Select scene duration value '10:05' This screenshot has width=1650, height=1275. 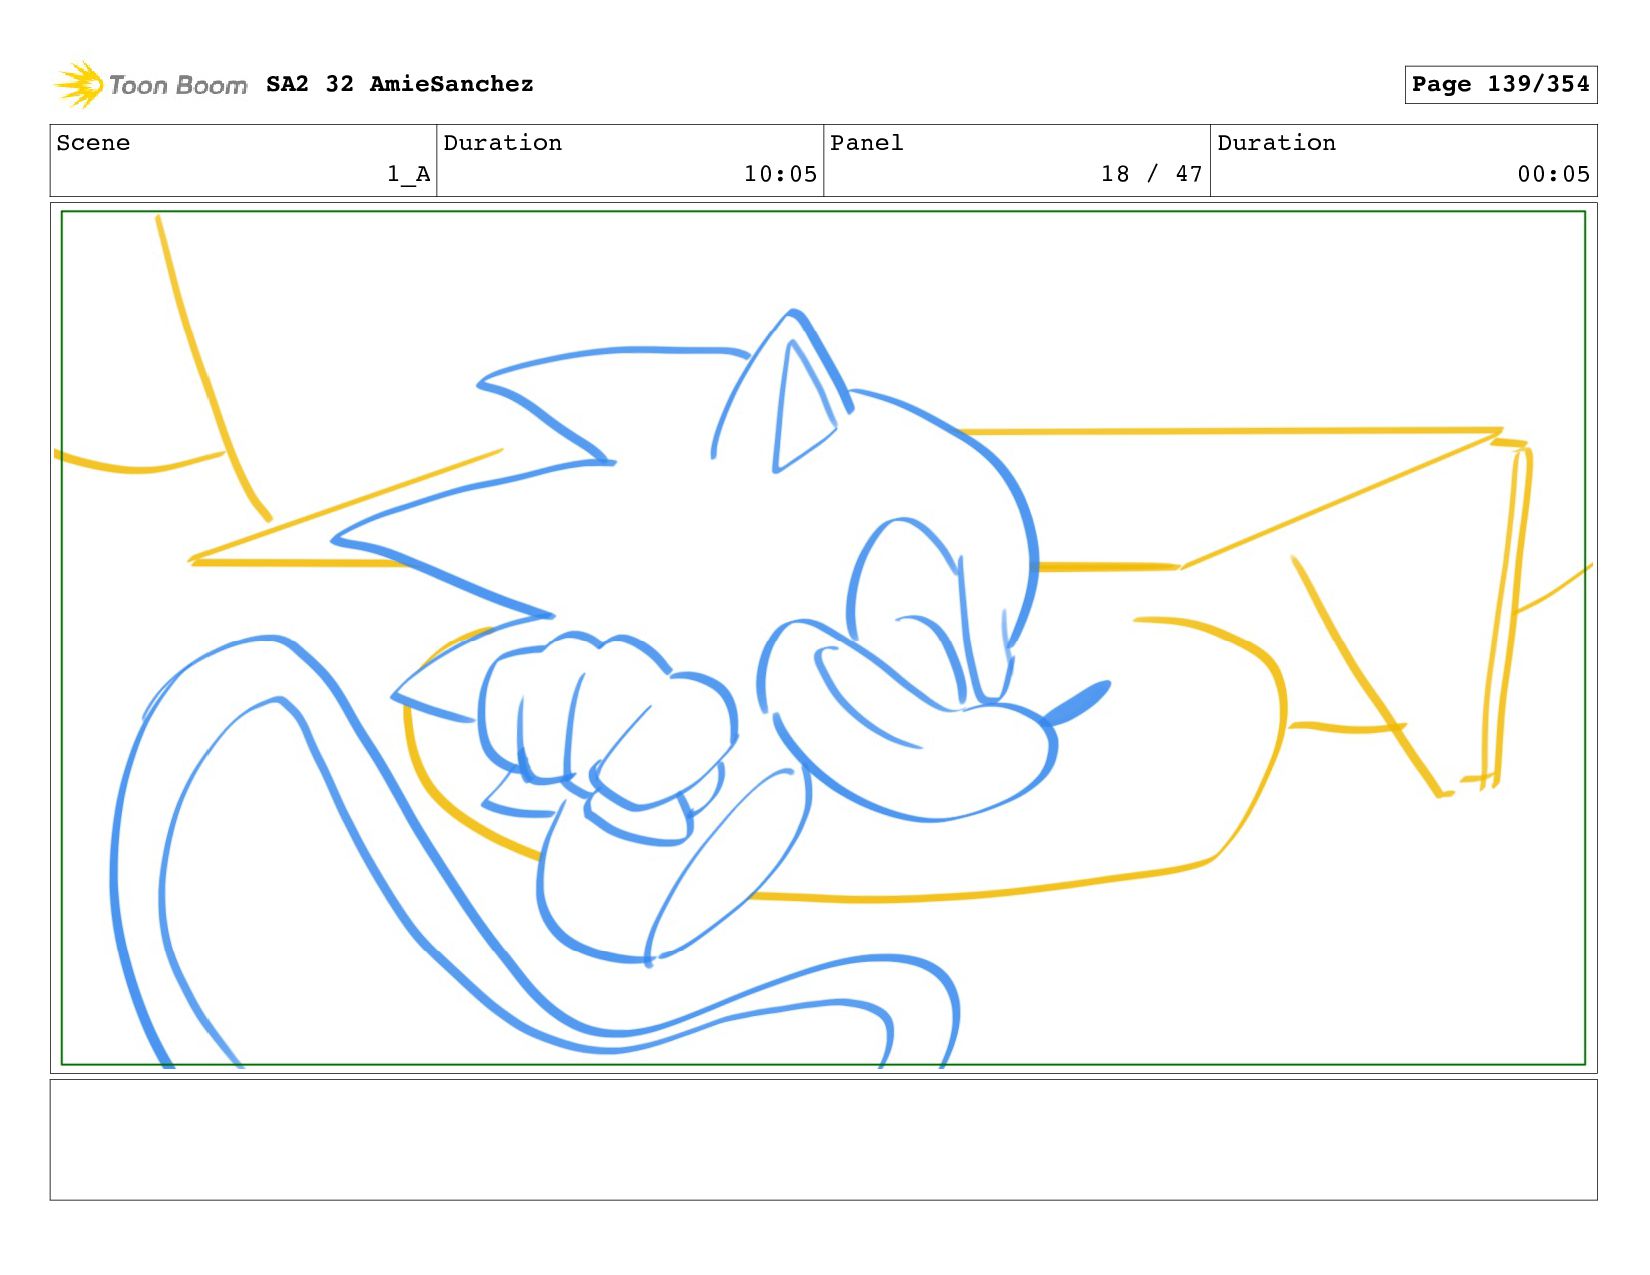click(x=780, y=174)
